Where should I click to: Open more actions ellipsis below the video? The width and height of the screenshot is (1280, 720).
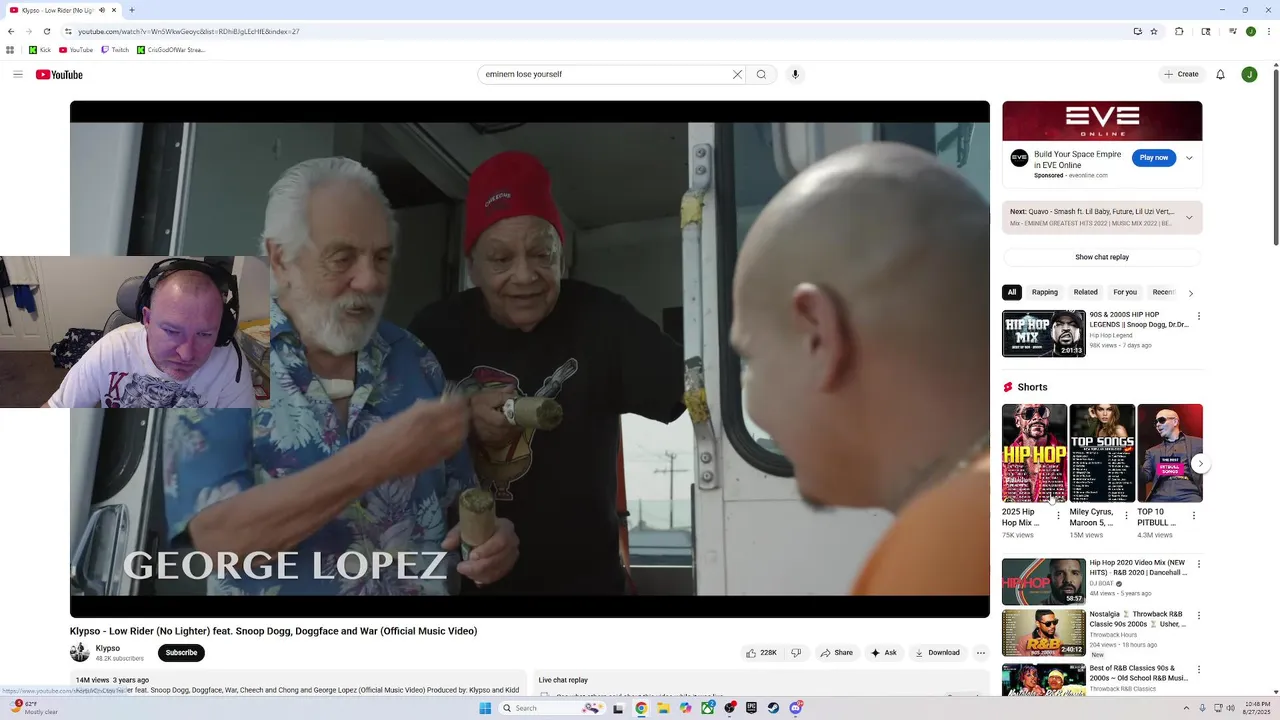(x=981, y=653)
